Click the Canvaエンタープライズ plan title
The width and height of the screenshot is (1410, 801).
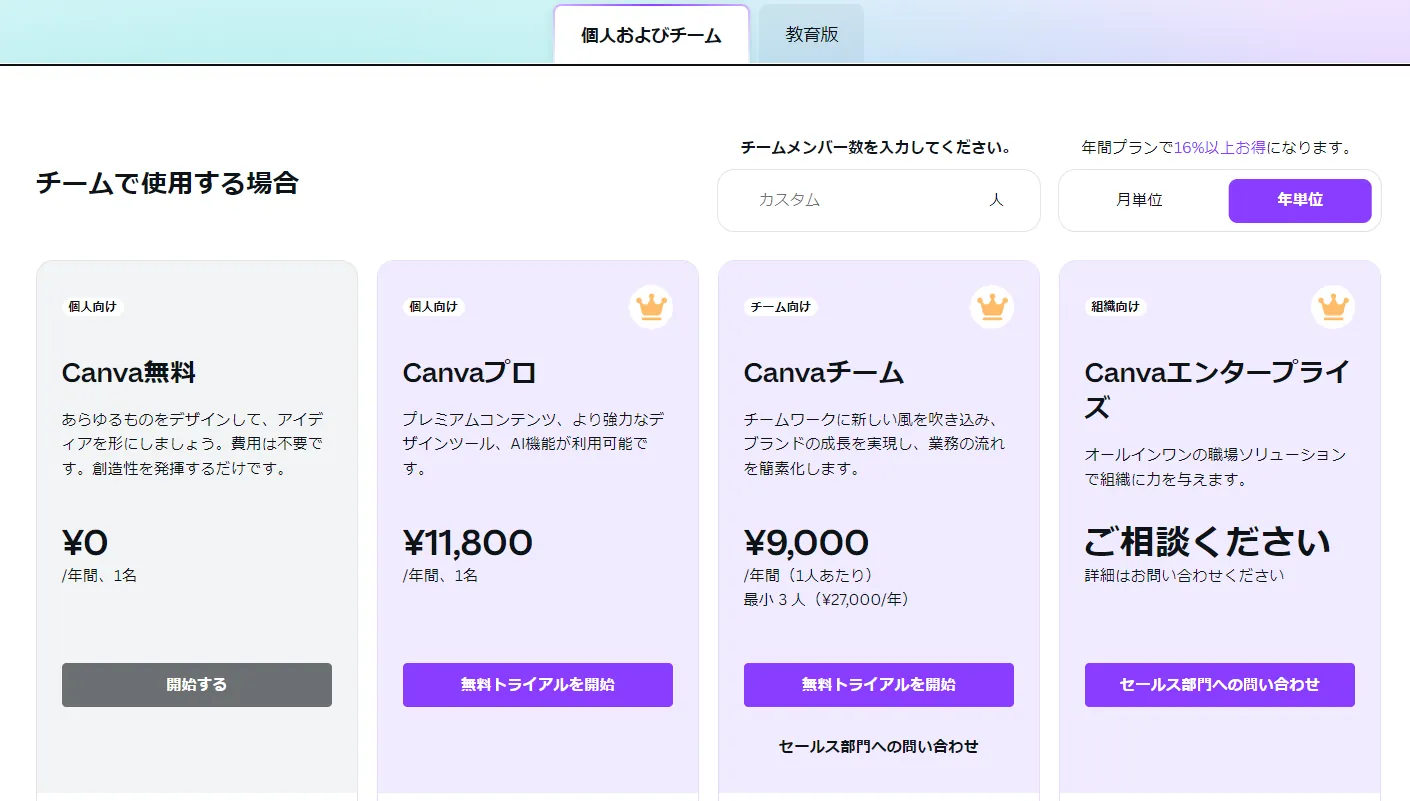1217,390
